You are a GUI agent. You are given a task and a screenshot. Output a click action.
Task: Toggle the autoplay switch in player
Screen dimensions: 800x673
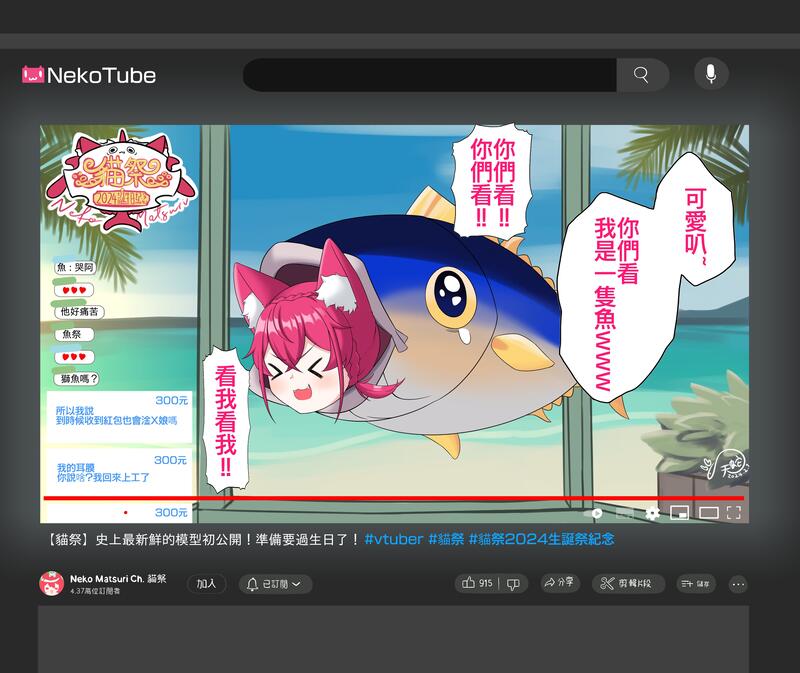coord(594,513)
